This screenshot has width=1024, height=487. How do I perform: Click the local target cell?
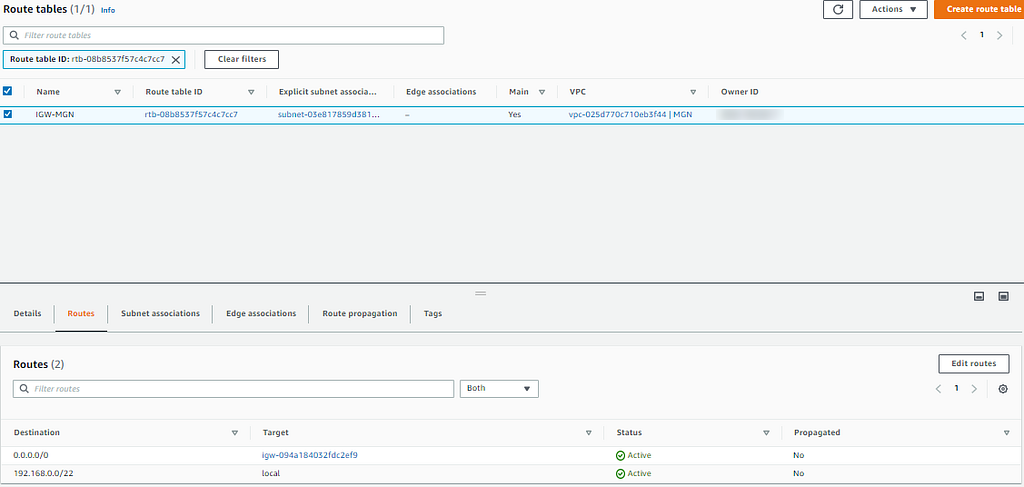[x=271, y=473]
